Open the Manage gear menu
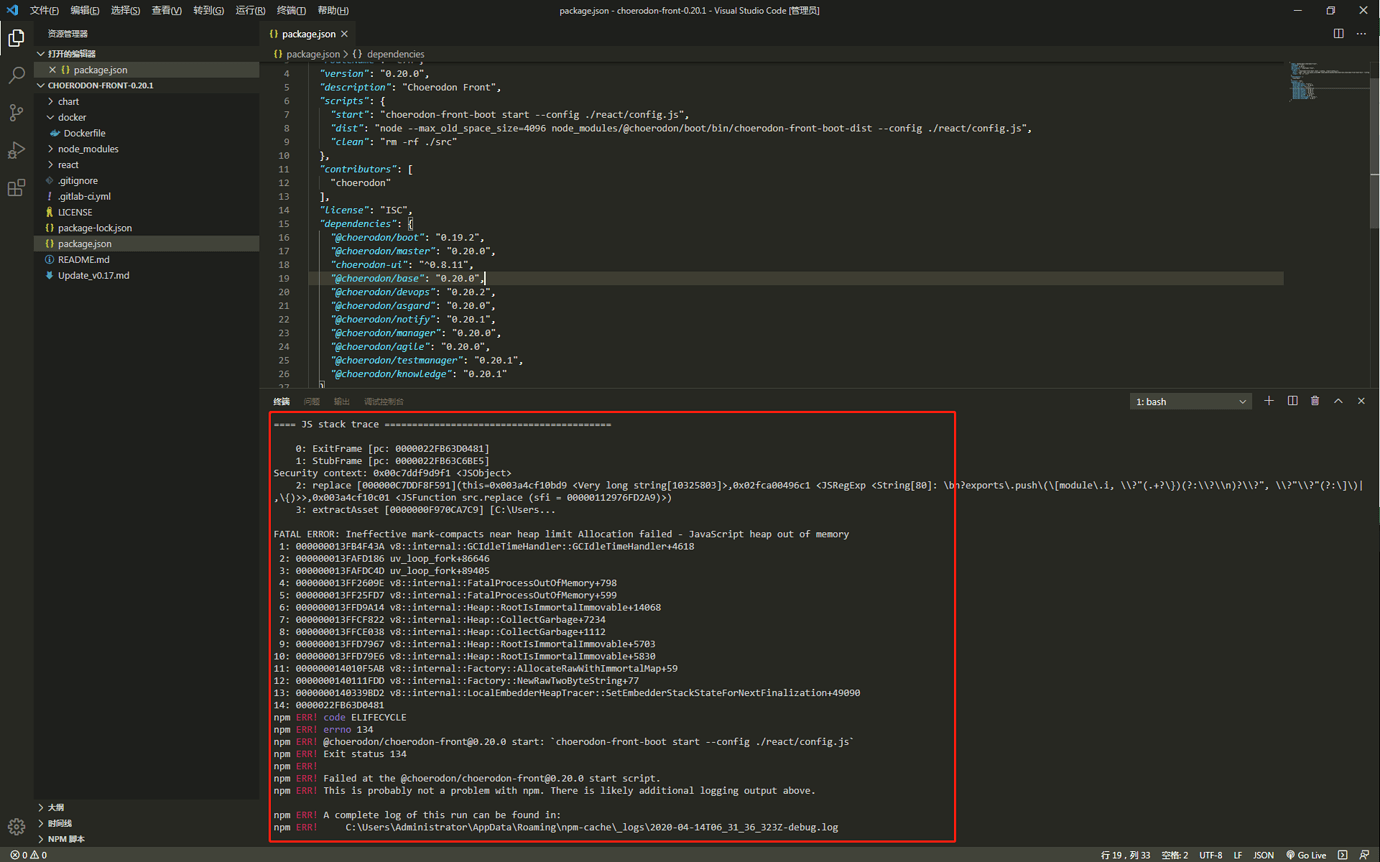1380x862 pixels. pyautogui.click(x=16, y=827)
